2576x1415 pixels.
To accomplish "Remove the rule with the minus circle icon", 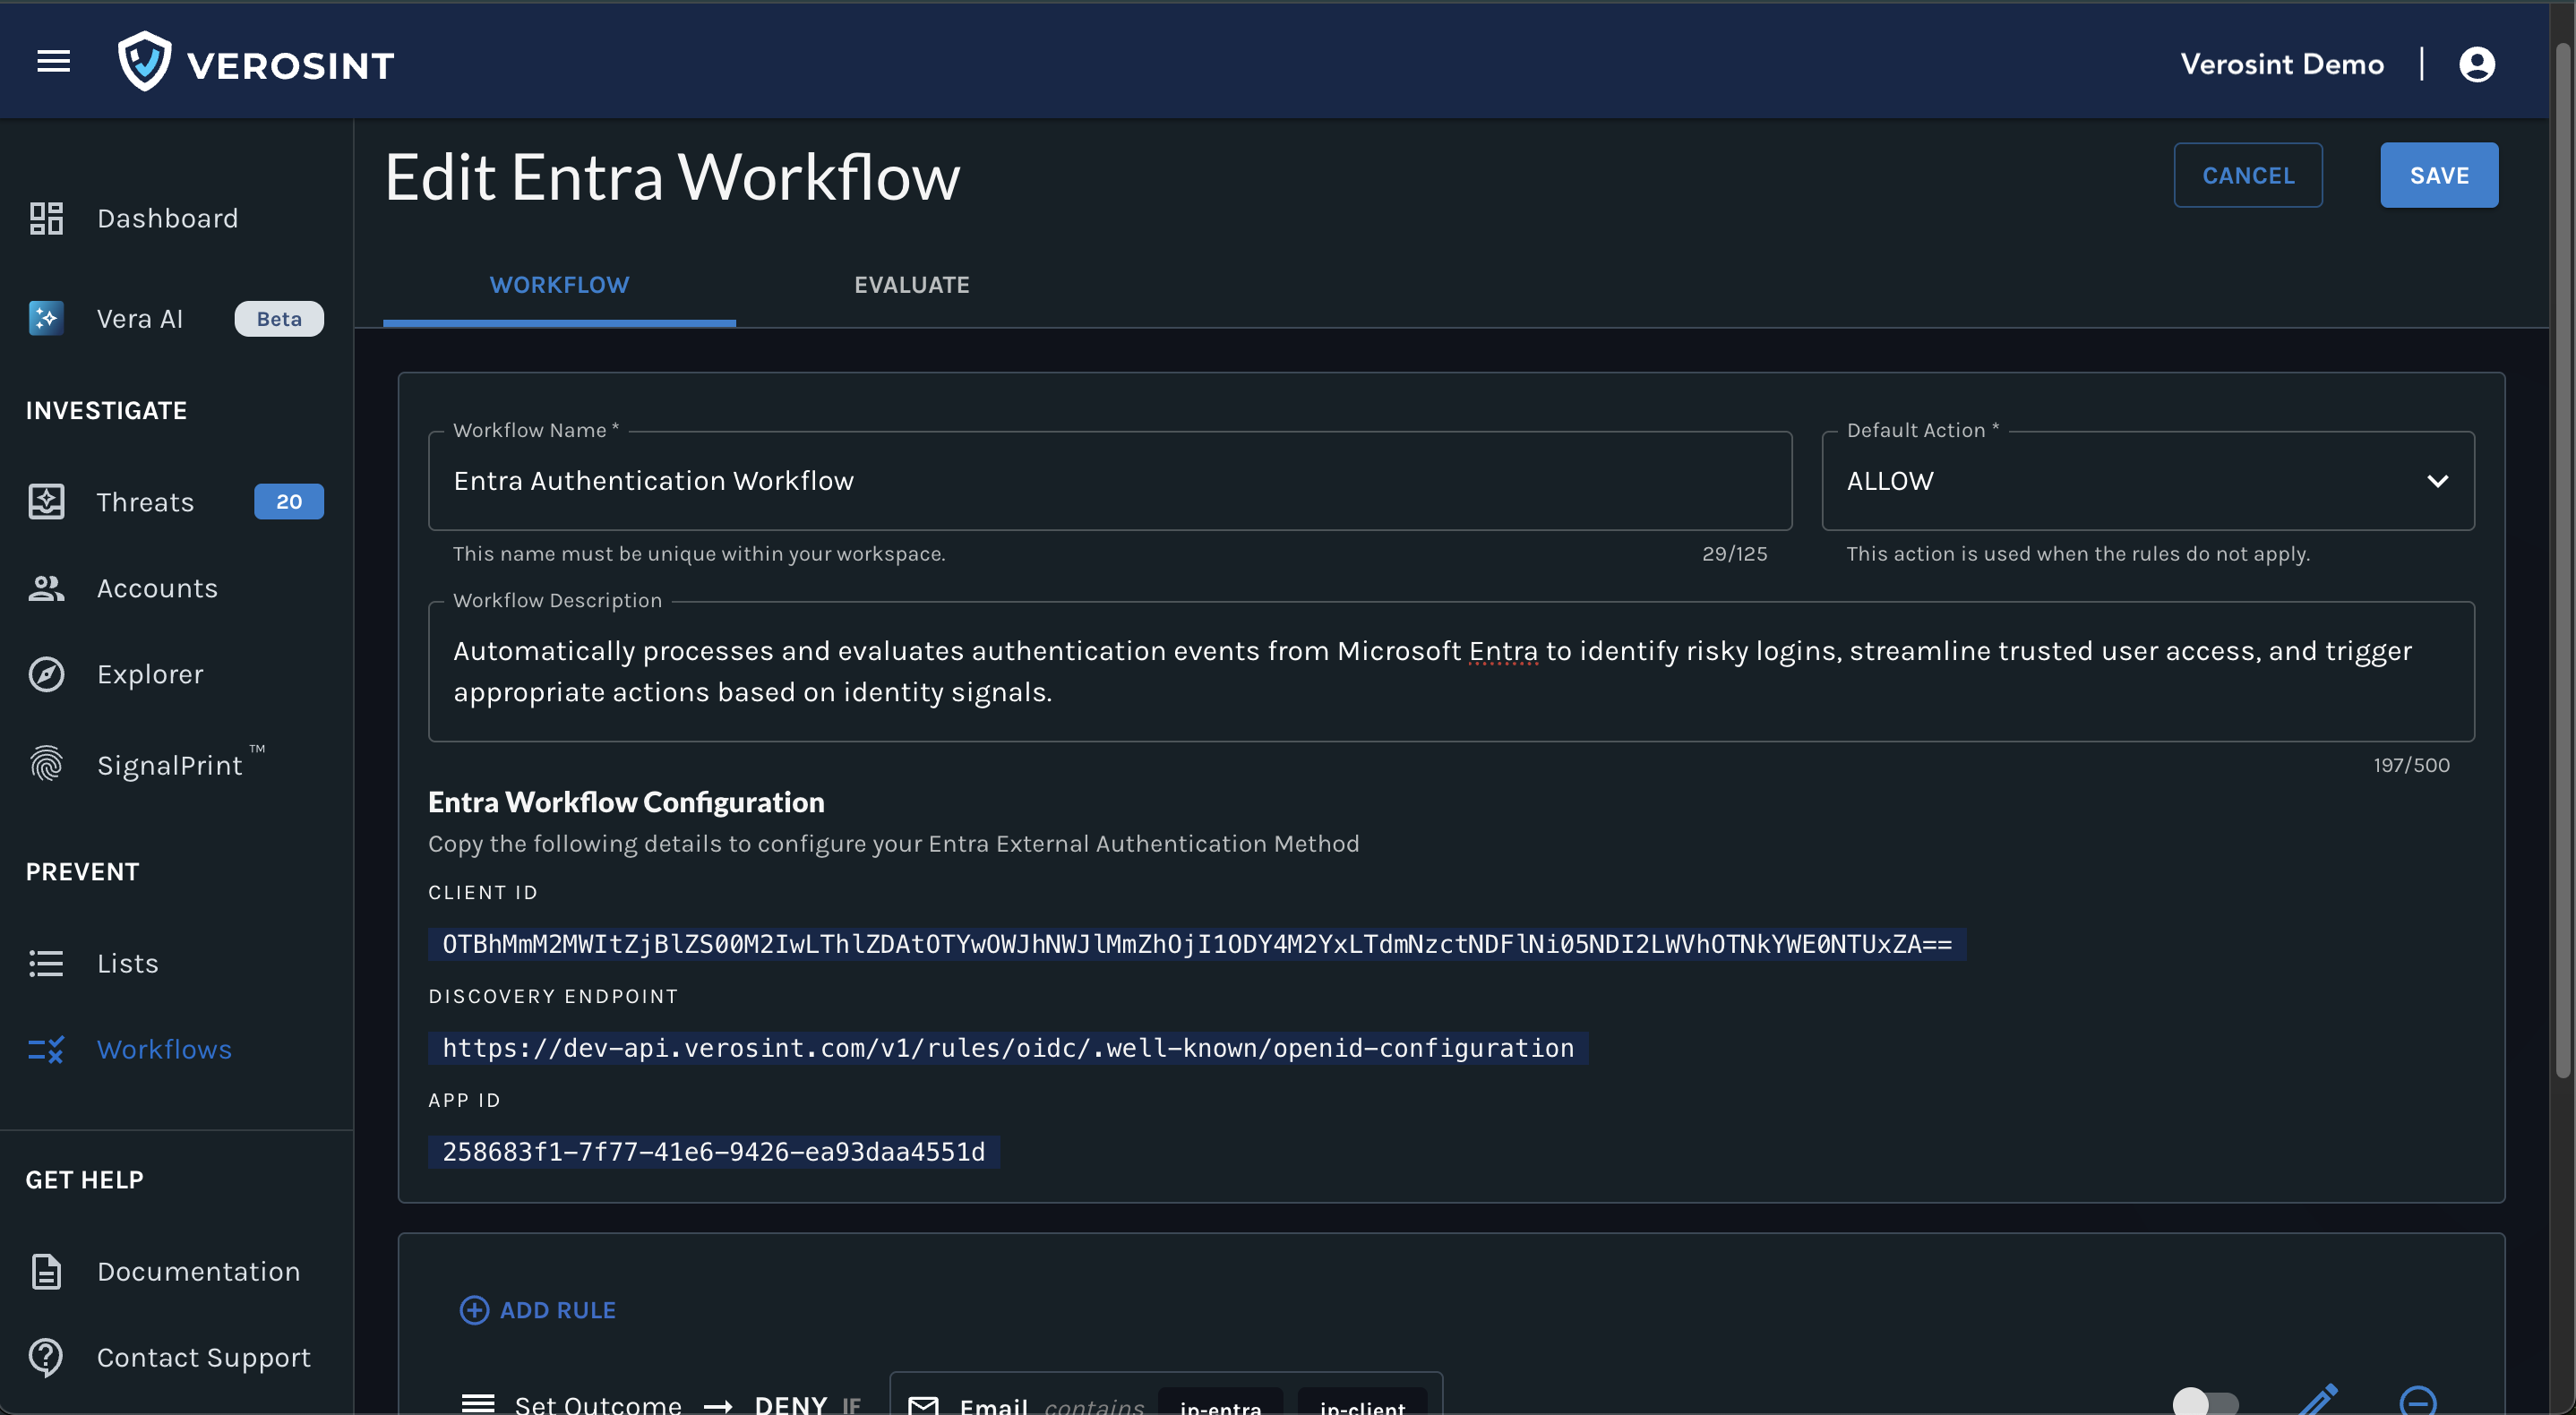I will coord(2418,1401).
